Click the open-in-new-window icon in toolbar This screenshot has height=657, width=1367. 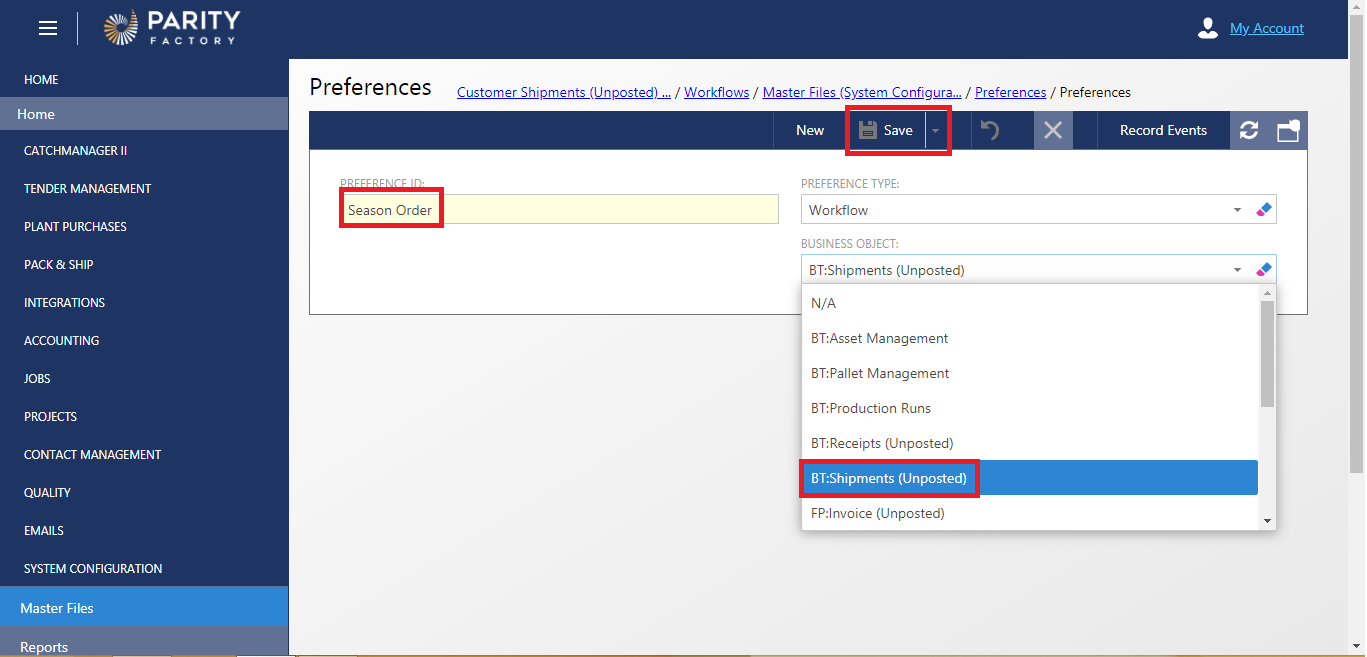click(x=1288, y=130)
